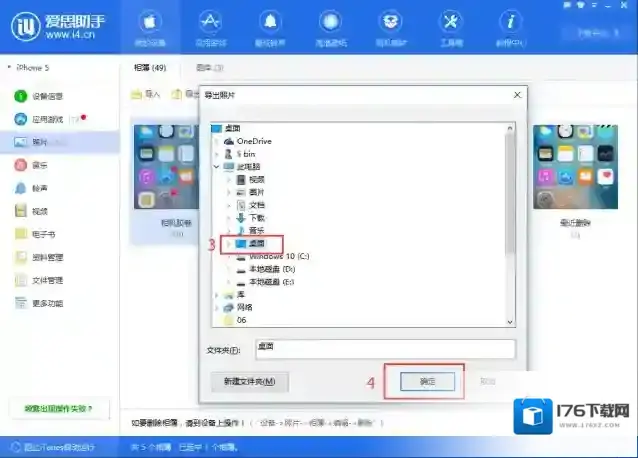The width and height of the screenshot is (638, 458).
Task: Select the top-level 桌面 root in tree
Action: click(226, 129)
